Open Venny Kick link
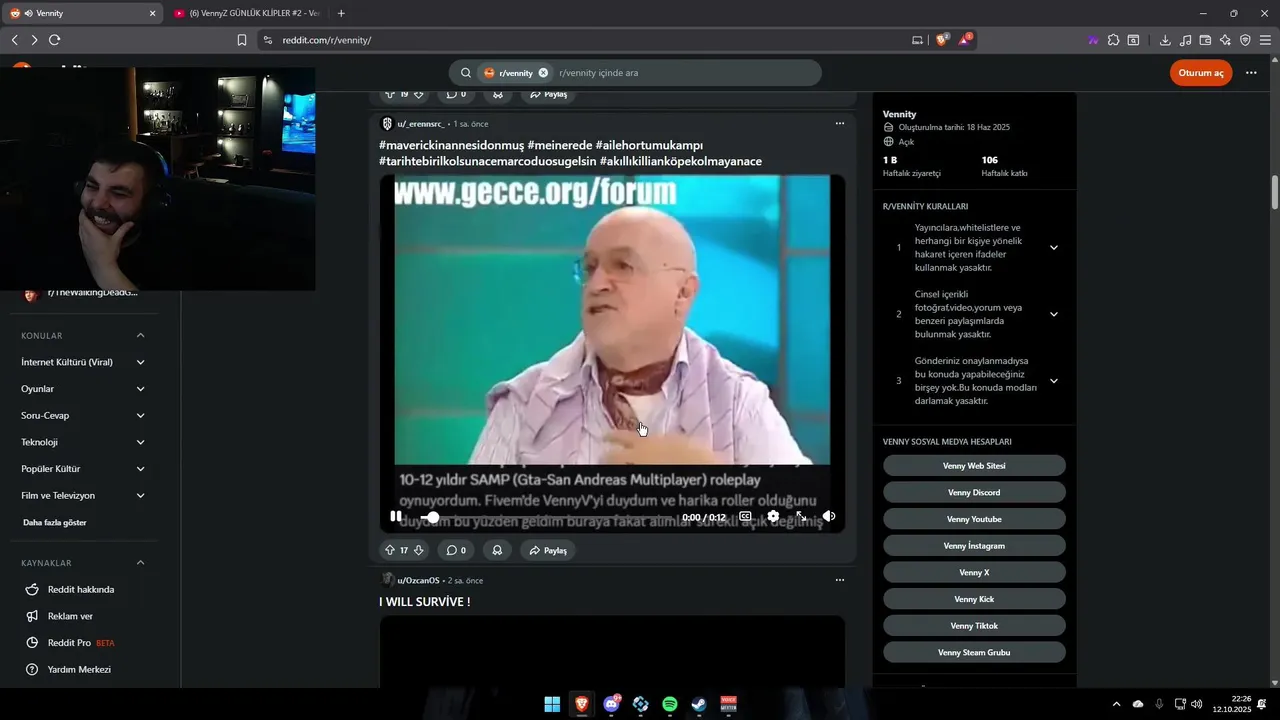 974,599
